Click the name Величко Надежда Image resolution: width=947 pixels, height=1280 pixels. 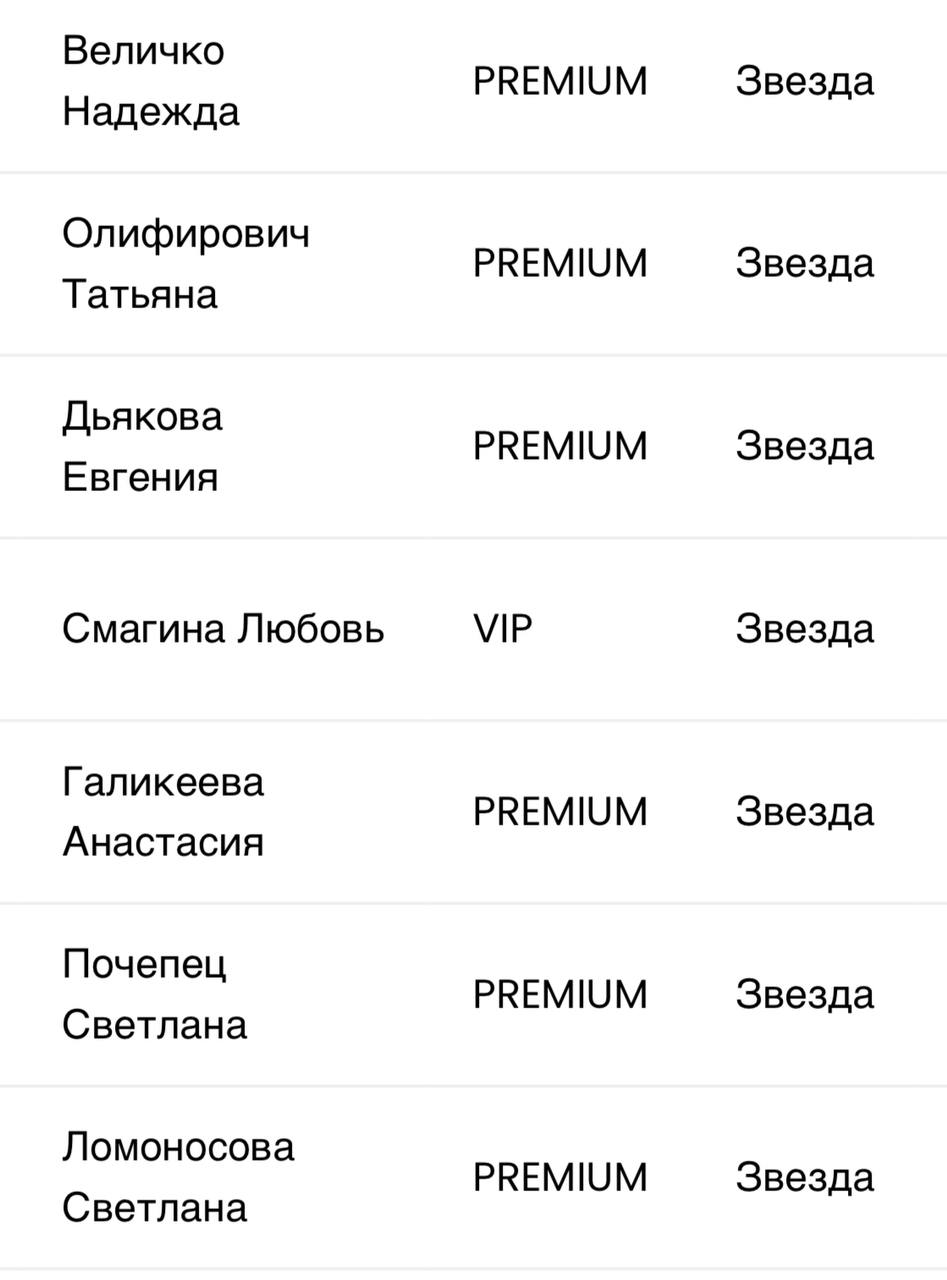coord(151,81)
